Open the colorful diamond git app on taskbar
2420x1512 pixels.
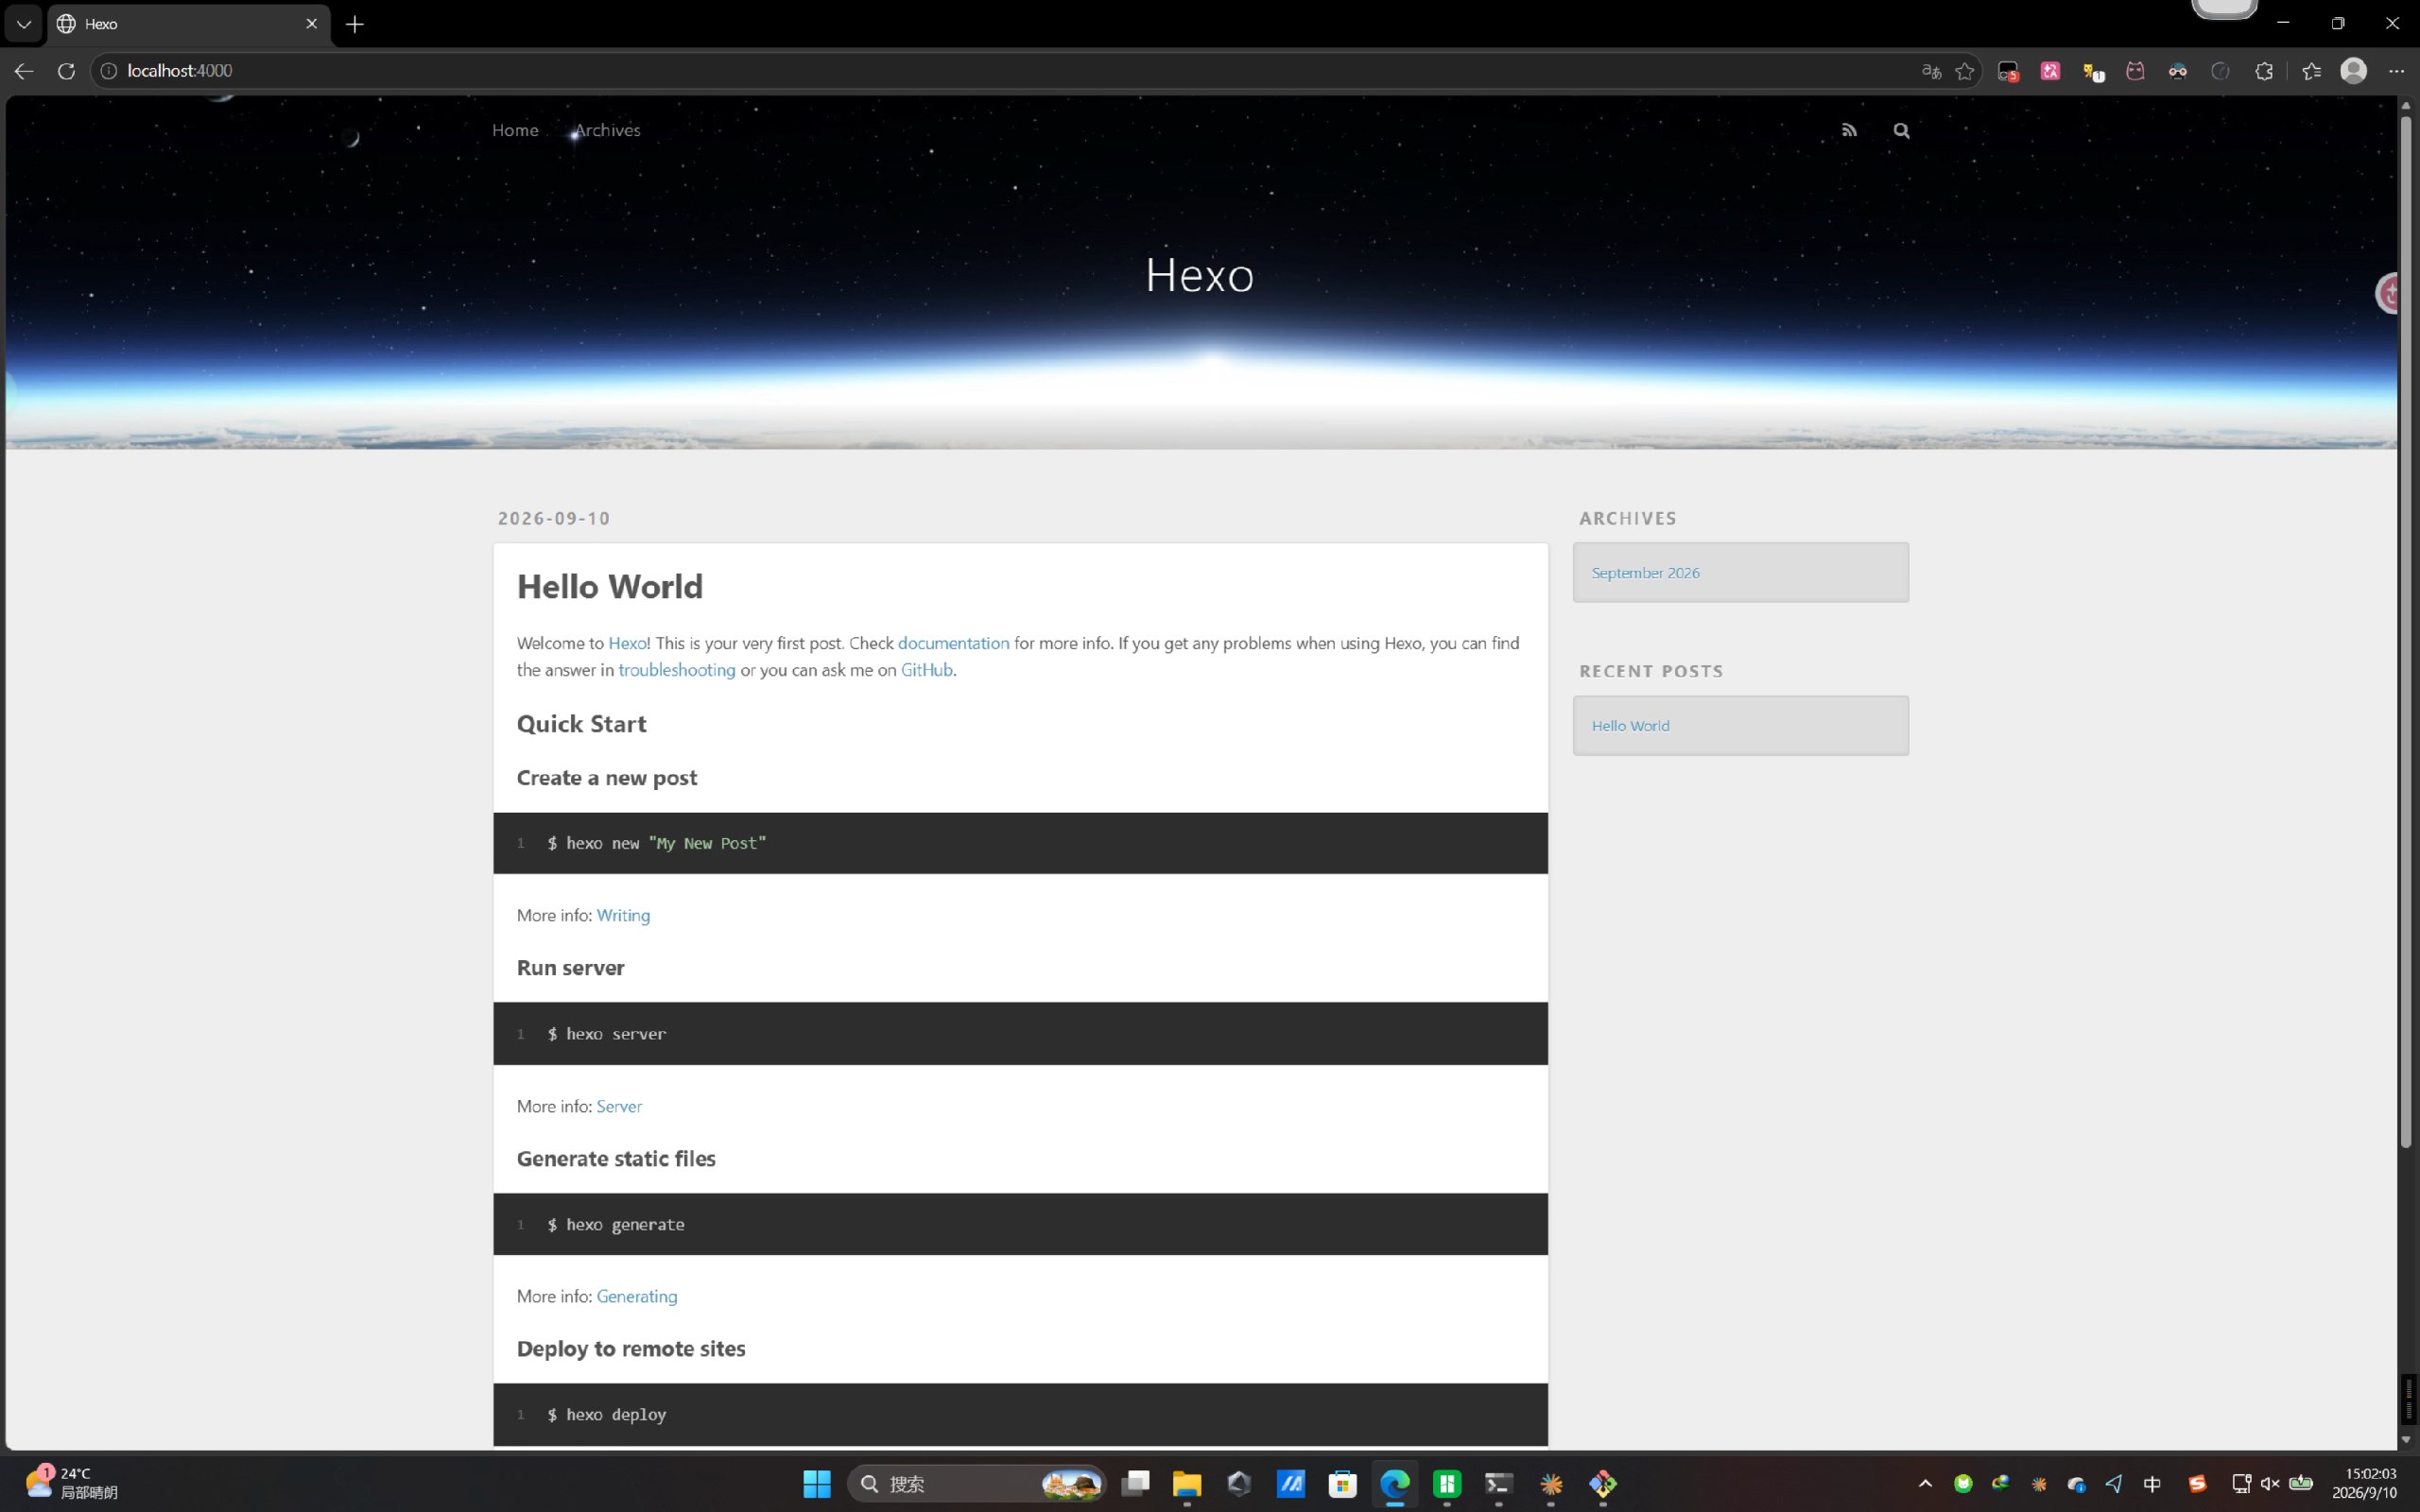pyautogui.click(x=1603, y=1484)
